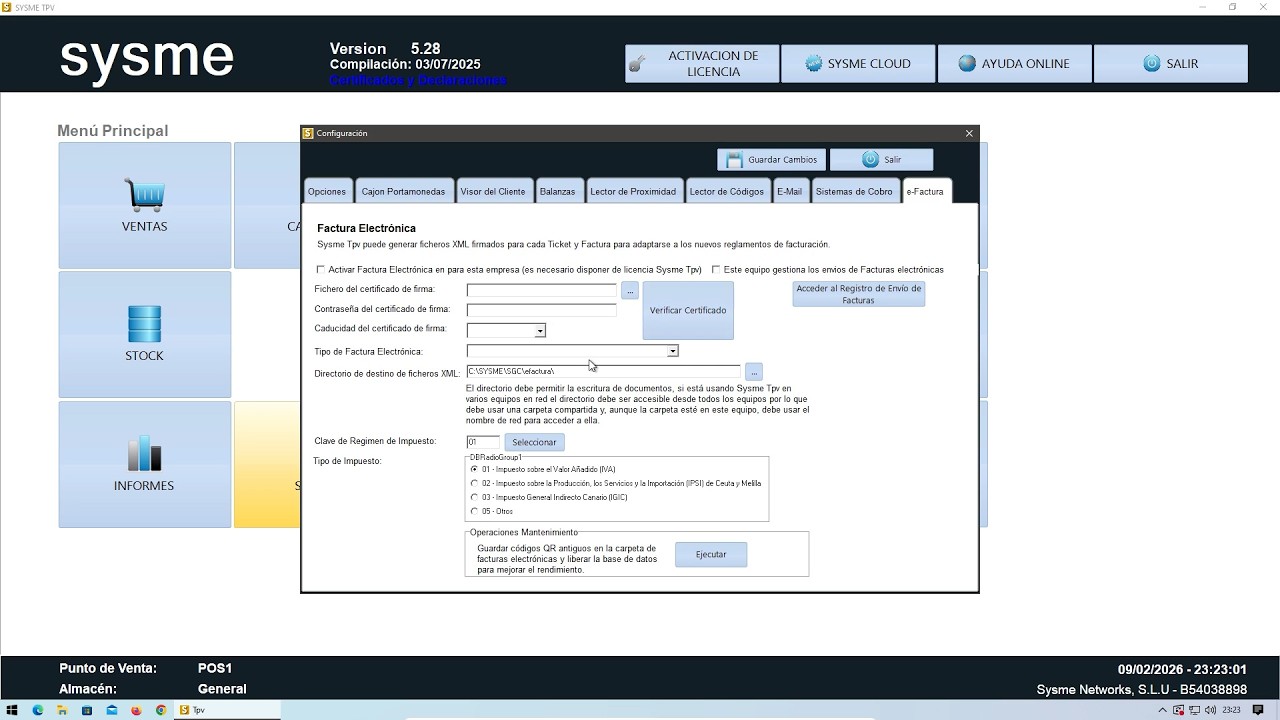
Task: Select radio 02 - IPSI de Ceuta y Melilla
Action: 474,483
